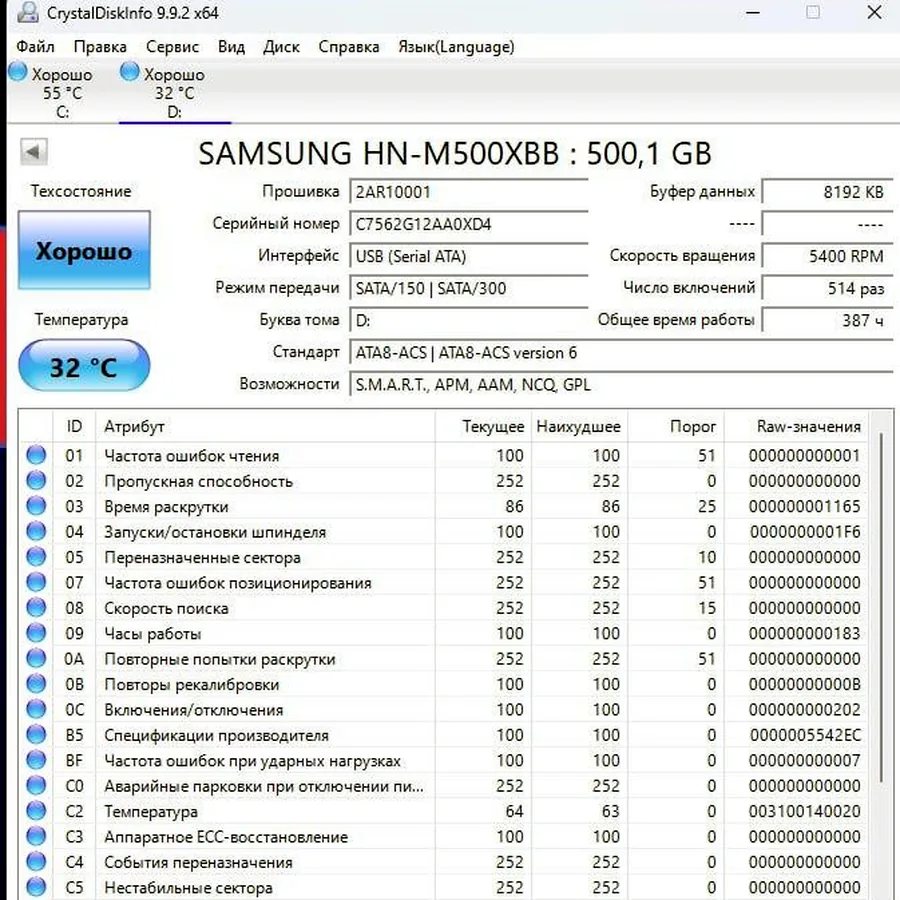Select the Повторы рекалибровки row
Viewport: 900px width, 900px height.
[x=443, y=684]
